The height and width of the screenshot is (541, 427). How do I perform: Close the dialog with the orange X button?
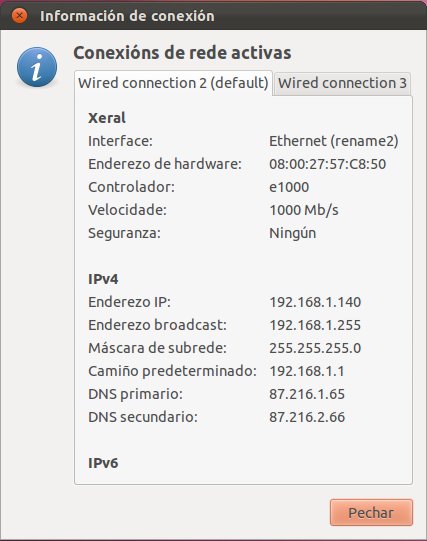coord(19,16)
